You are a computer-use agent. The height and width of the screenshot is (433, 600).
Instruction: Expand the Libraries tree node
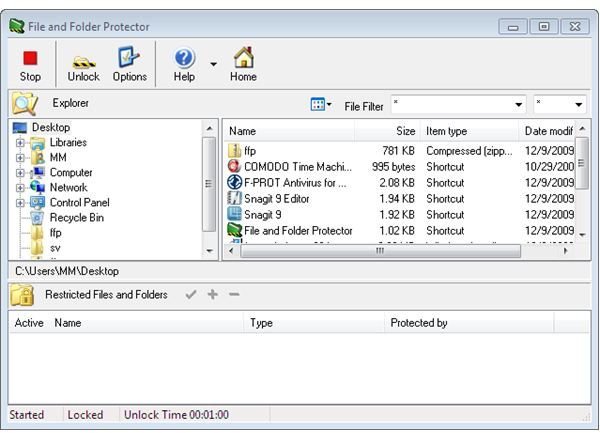(x=20, y=143)
